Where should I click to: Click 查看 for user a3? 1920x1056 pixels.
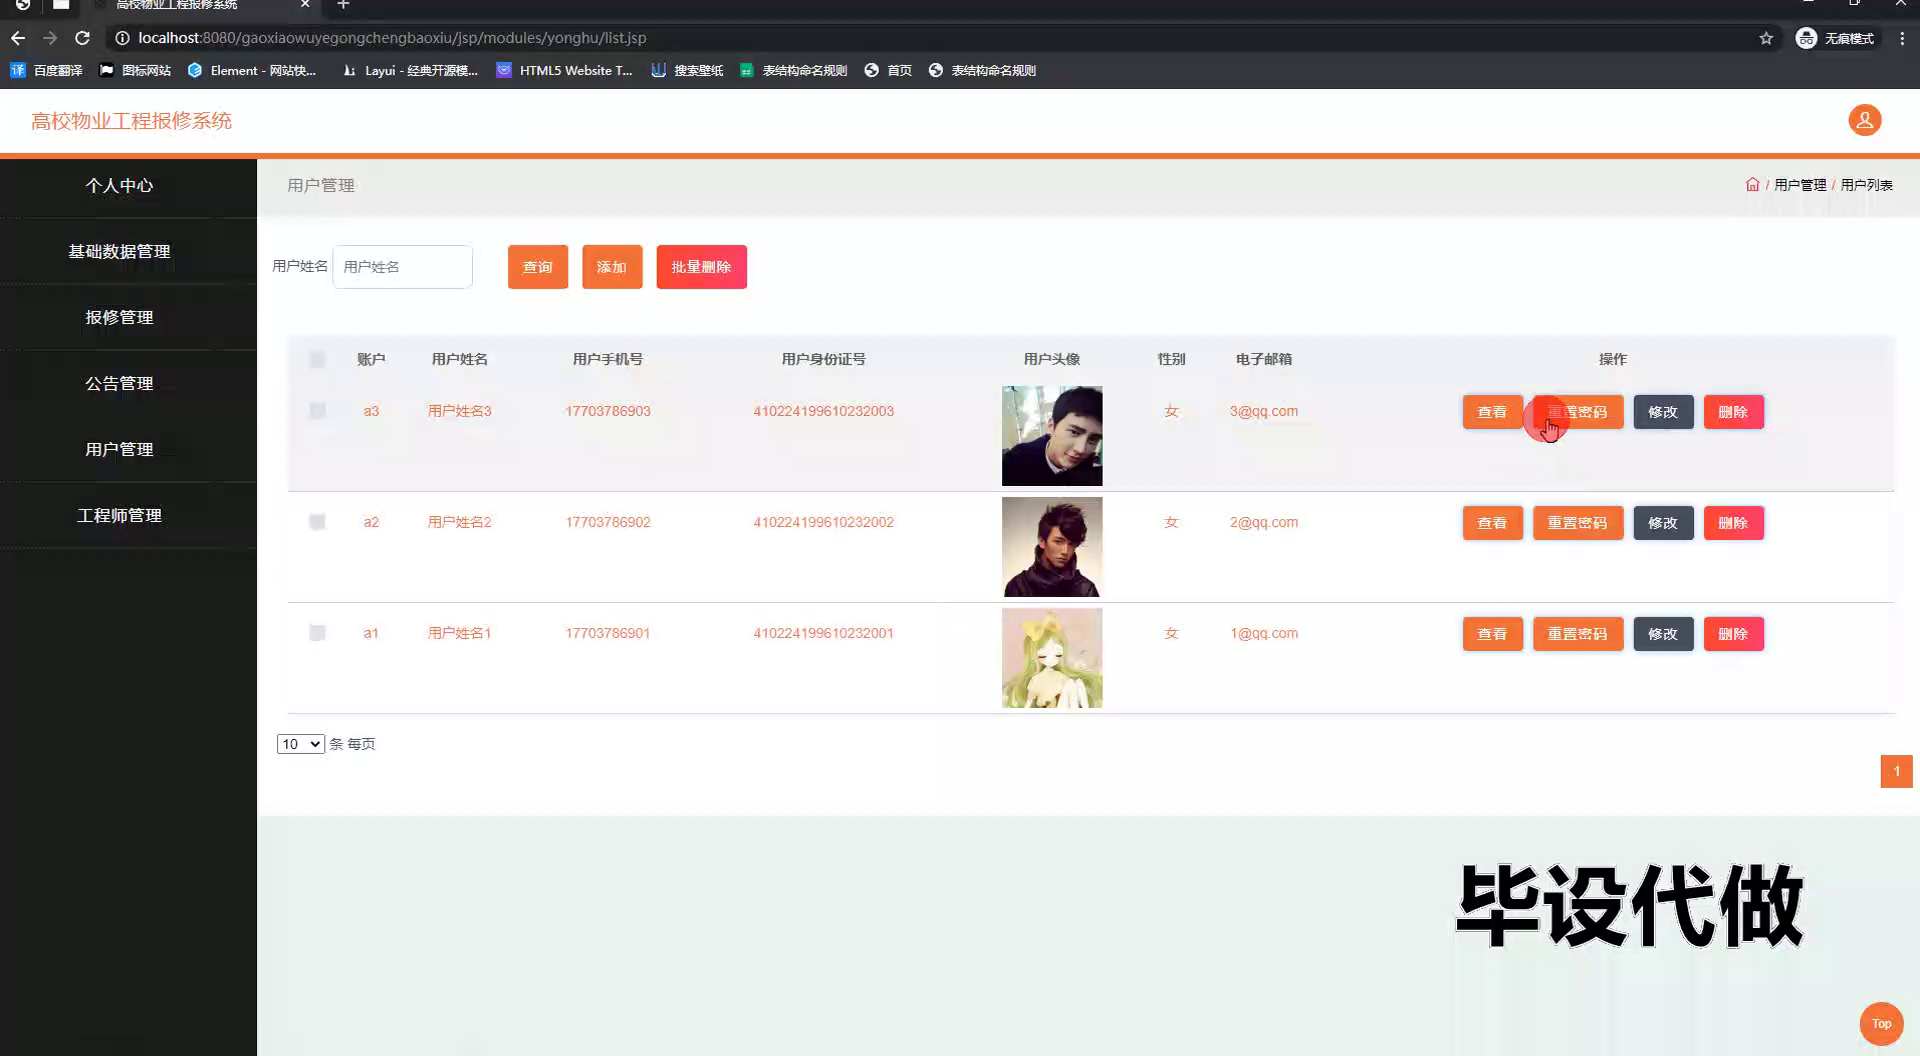tap(1492, 412)
